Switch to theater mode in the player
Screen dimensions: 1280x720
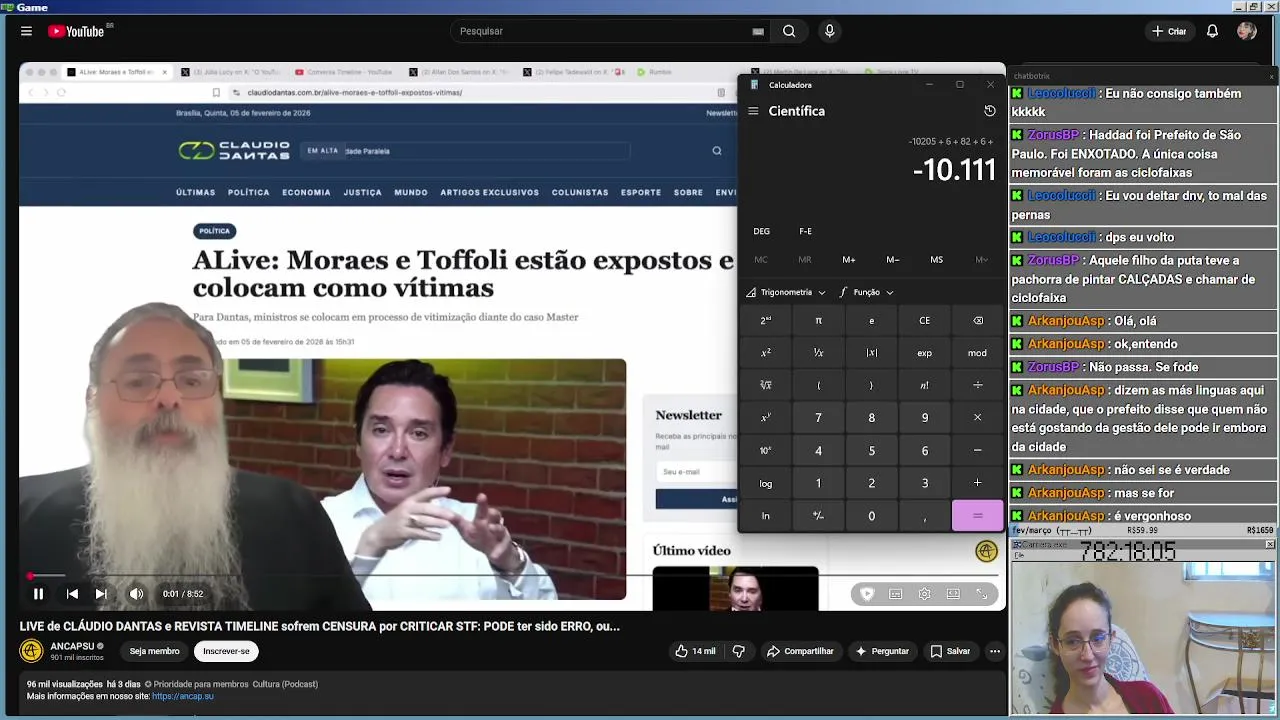[x=953, y=594]
